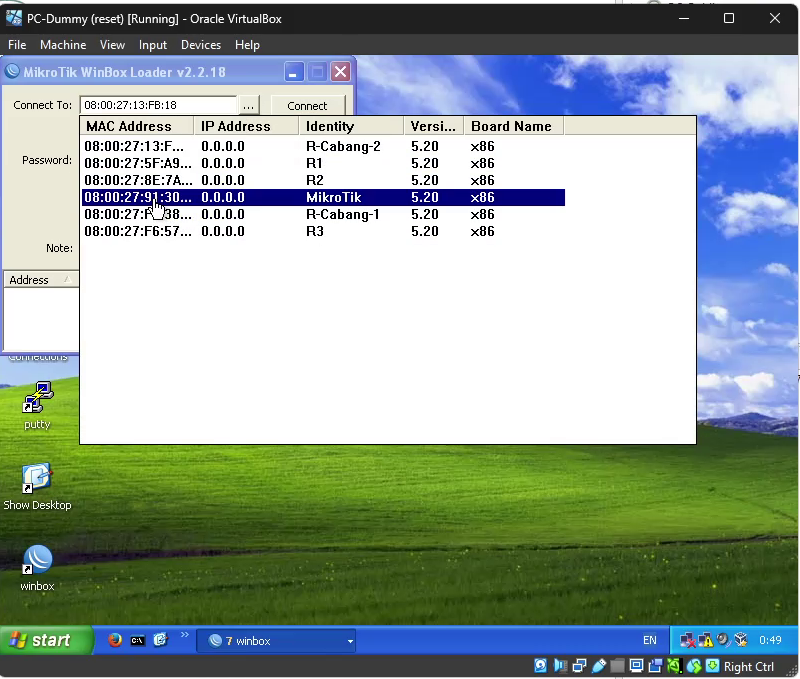The width and height of the screenshot is (800, 679).
Task: Click the VirtualBox display status icon
Action: 636,666
